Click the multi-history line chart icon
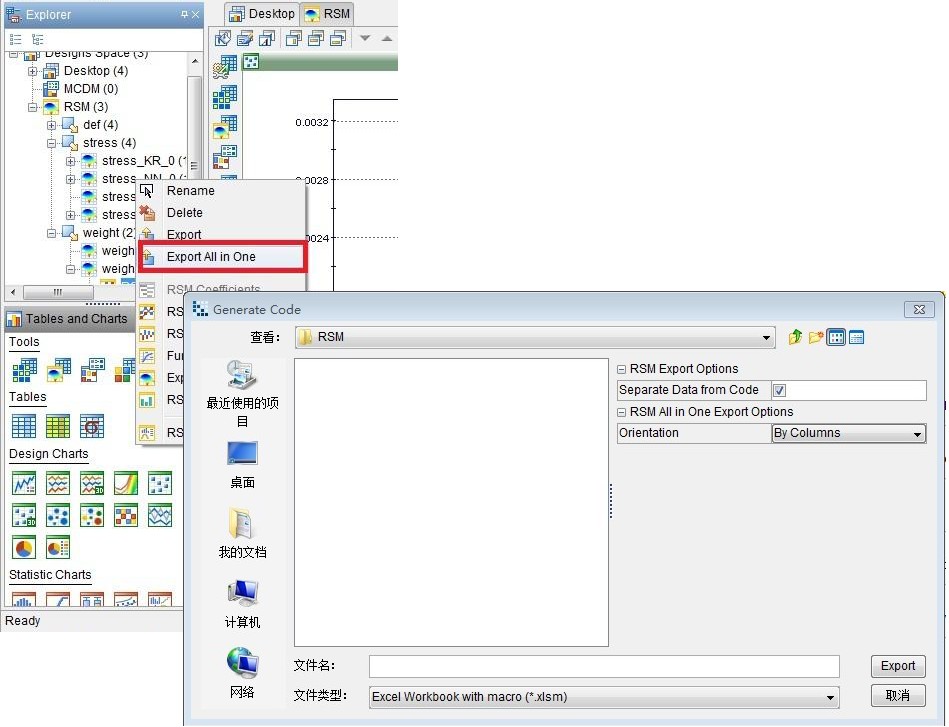The height and width of the screenshot is (727, 949). [x=58, y=483]
